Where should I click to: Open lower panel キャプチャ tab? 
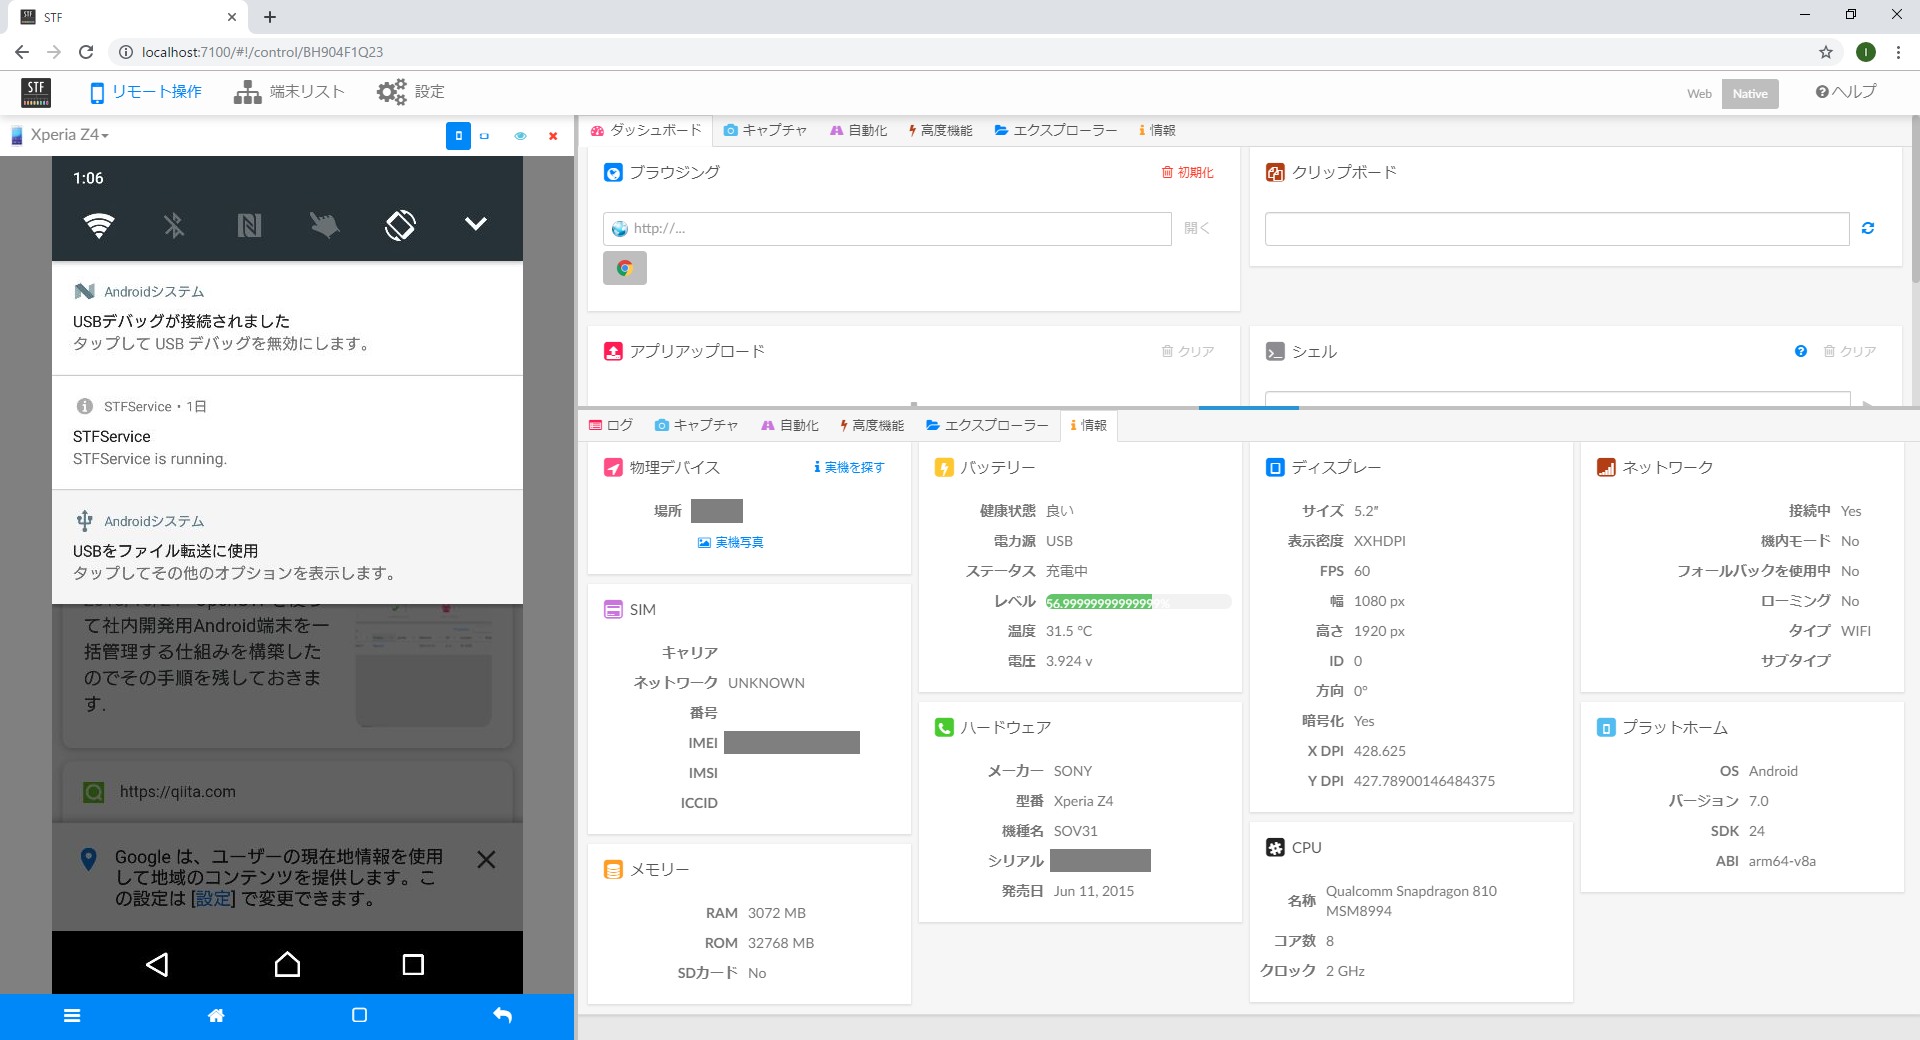[x=696, y=426]
